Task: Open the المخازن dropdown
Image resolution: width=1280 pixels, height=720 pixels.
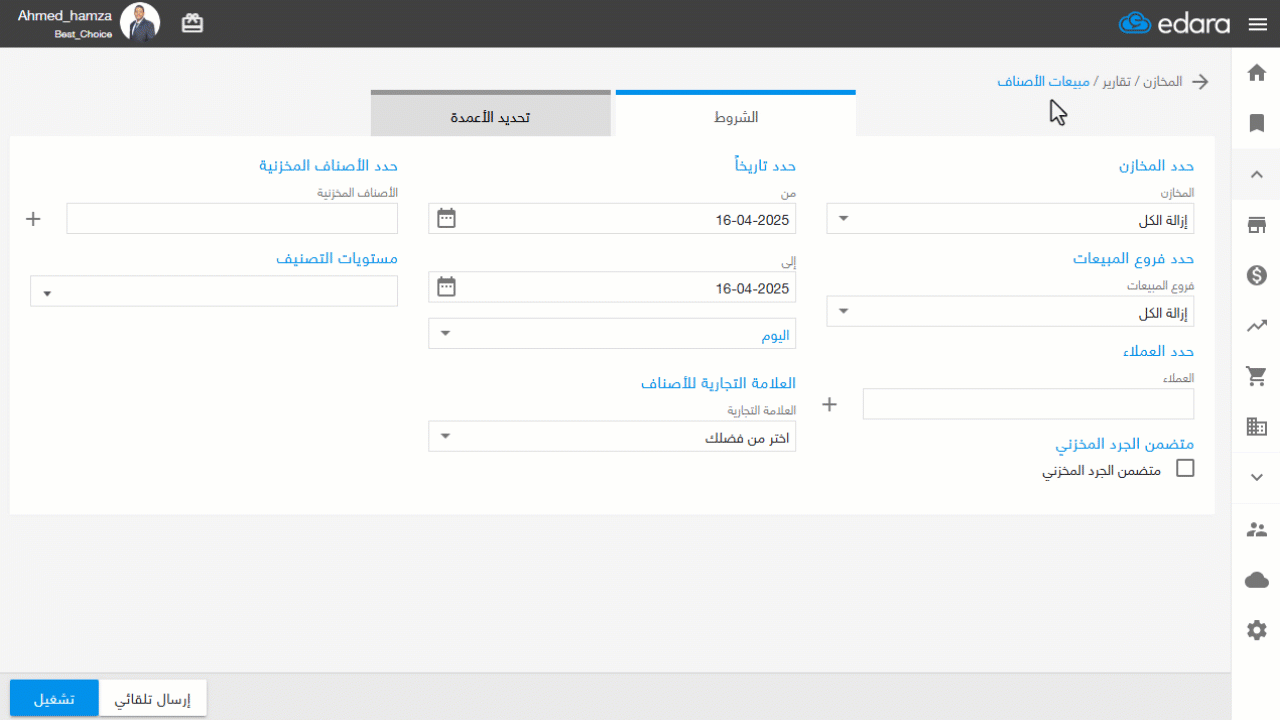Action: click(x=1010, y=219)
